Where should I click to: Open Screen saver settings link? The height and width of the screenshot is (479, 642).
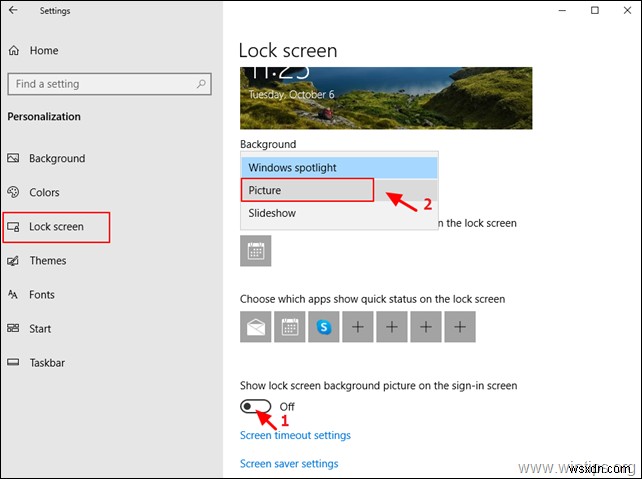289,463
